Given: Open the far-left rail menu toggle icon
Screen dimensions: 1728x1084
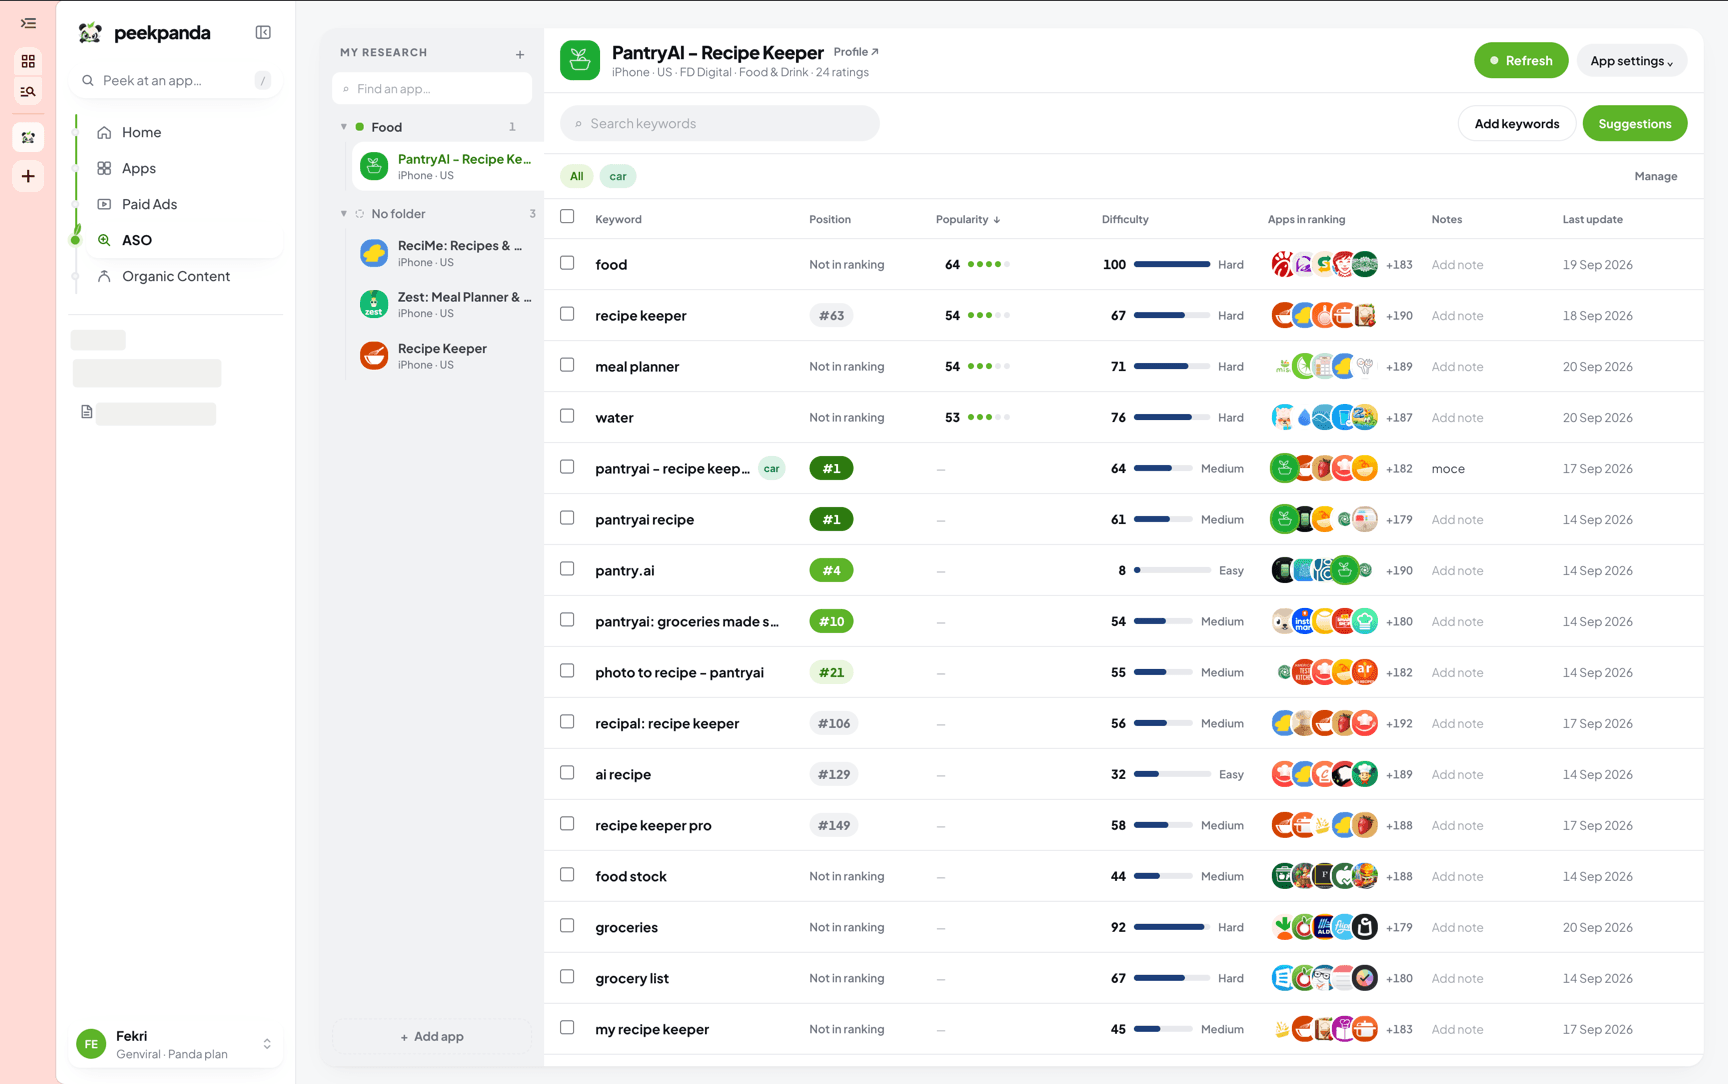Looking at the screenshot, I should 28,23.
